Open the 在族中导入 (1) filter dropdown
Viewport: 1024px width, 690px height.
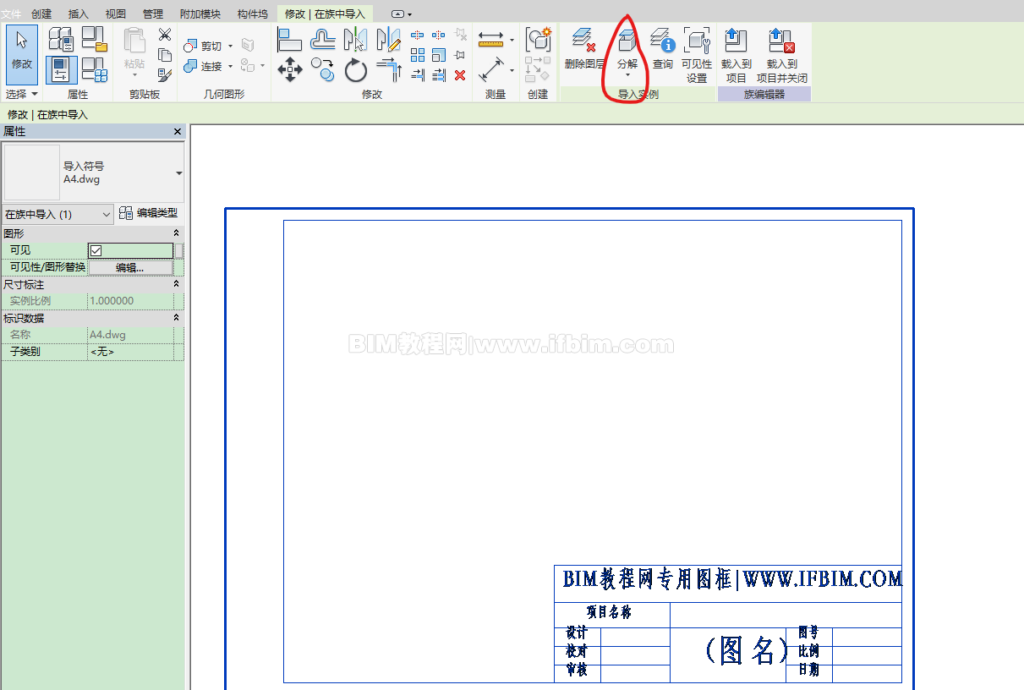(x=57, y=214)
